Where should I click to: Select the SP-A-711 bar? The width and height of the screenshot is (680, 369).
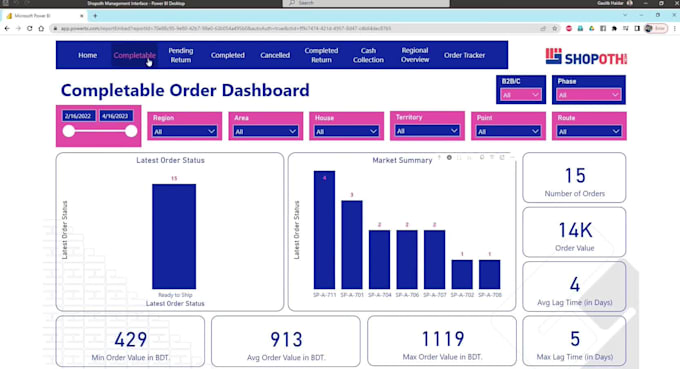click(324, 230)
